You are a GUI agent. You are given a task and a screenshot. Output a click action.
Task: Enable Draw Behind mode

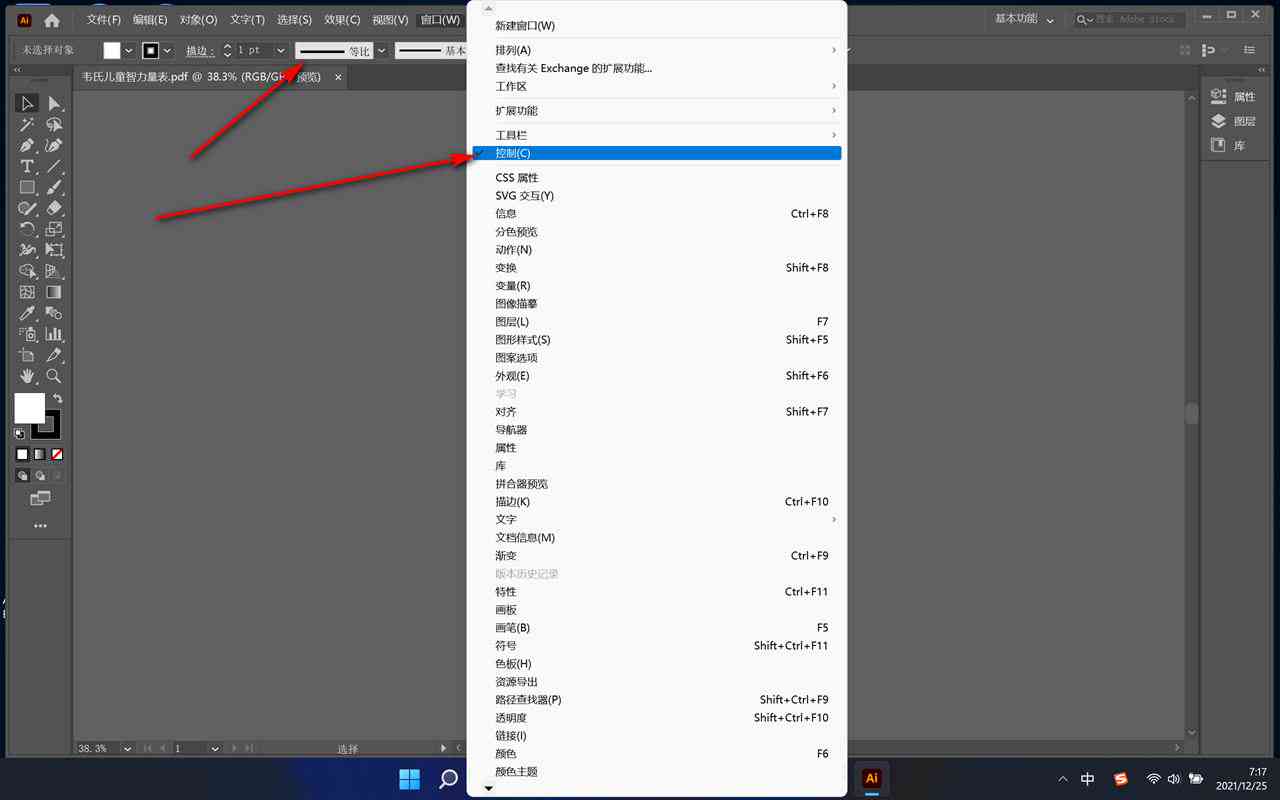(x=40, y=476)
